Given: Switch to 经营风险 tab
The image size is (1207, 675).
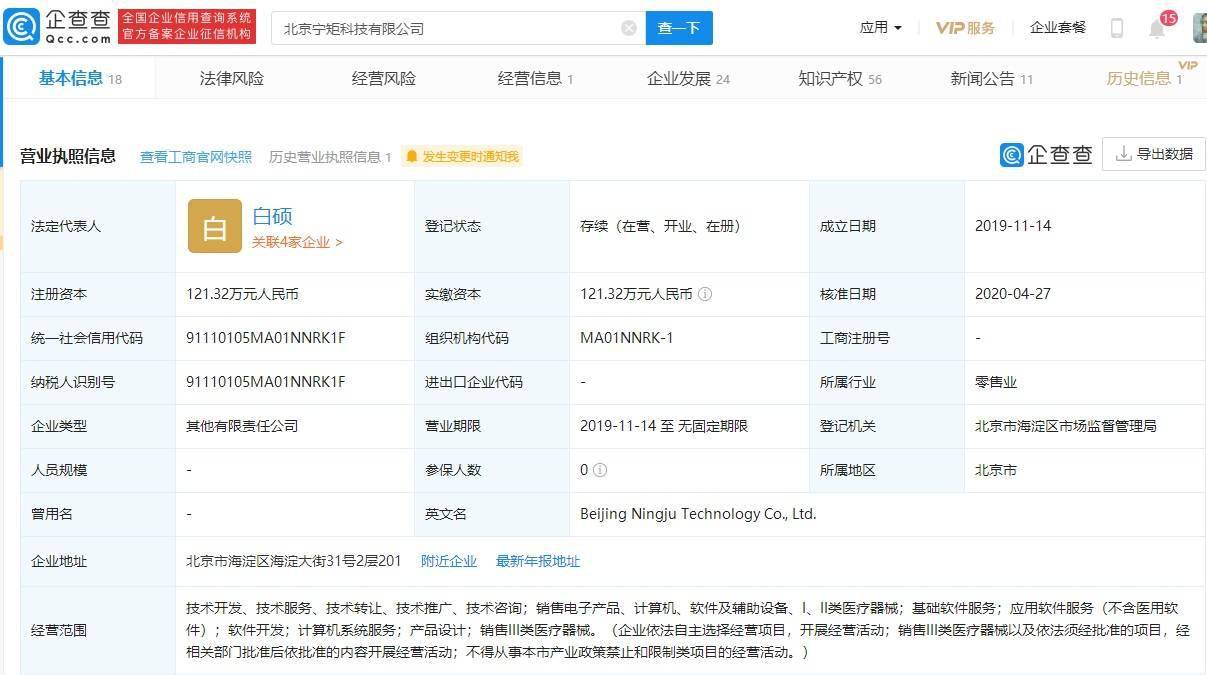Looking at the screenshot, I should (384, 78).
